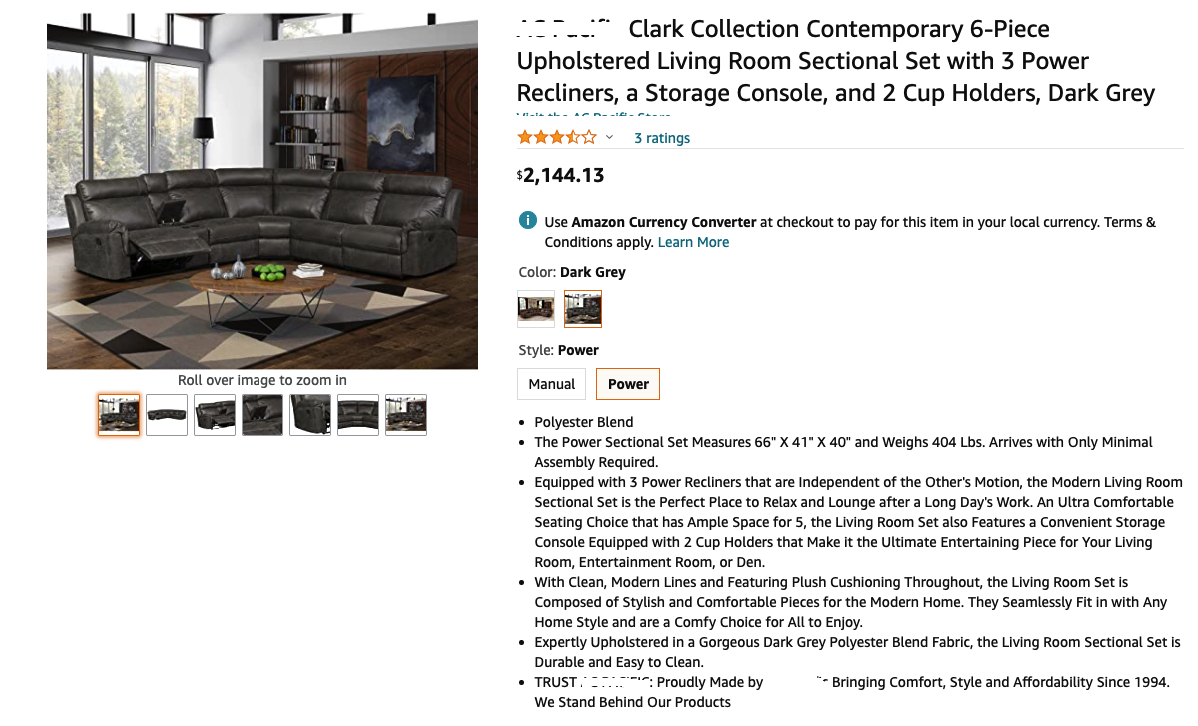This screenshot has width=1198, height=726.
Task: Open the 3 ratings link
Action: (x=662, y=138)
